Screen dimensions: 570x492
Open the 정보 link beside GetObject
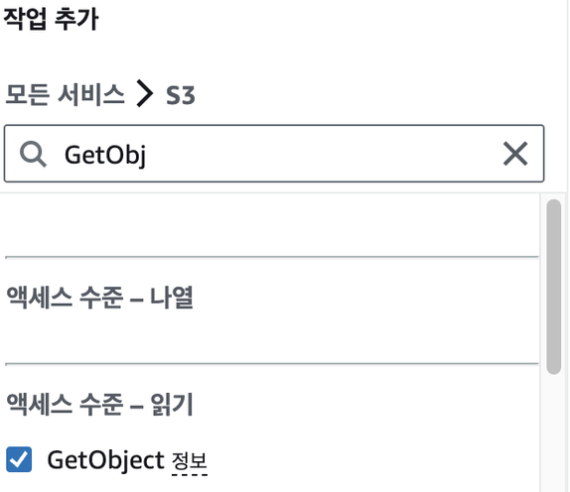(189, 461)
